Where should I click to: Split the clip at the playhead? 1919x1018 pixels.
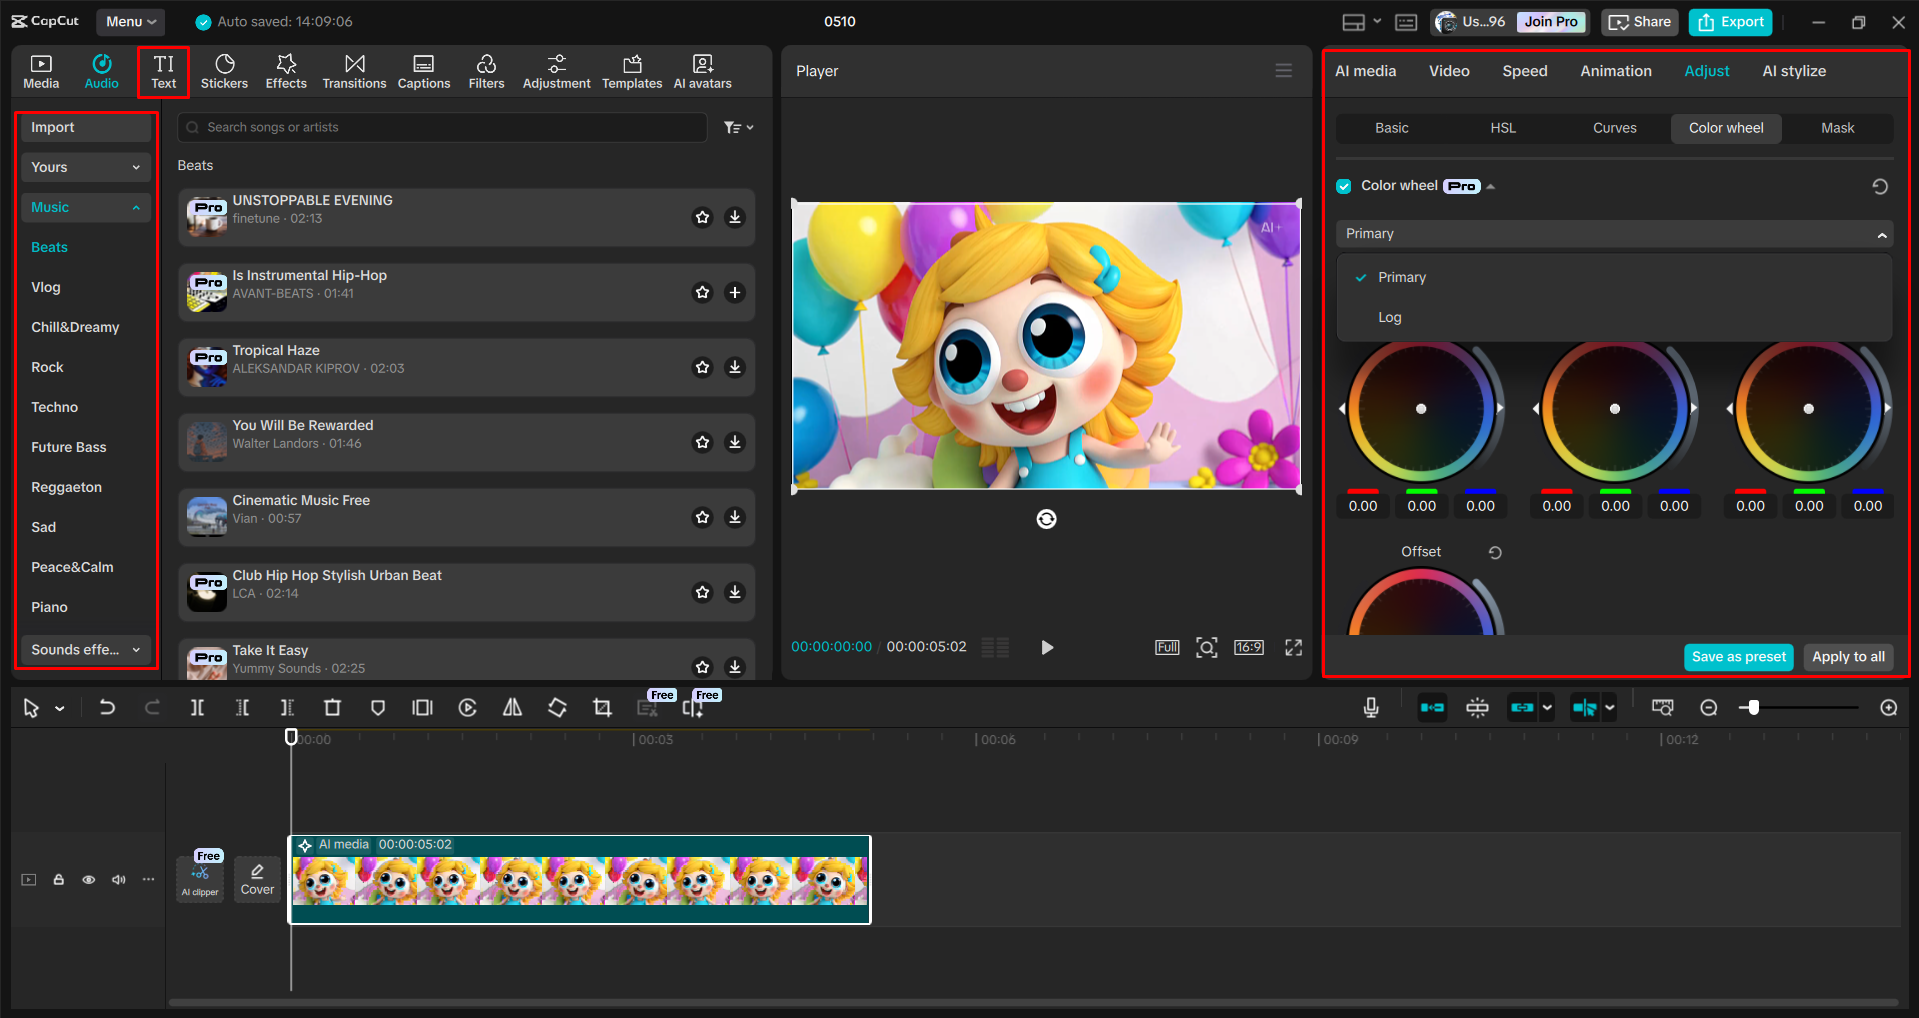(x=197, y=707)
